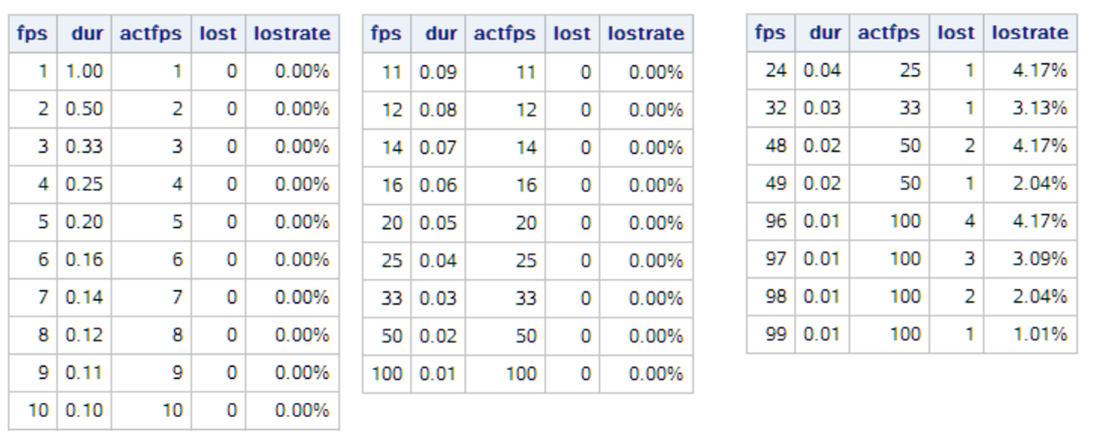Select the fps 49 cell in third table
This screenshot has height=432, width=1093.
pos(771,183)
